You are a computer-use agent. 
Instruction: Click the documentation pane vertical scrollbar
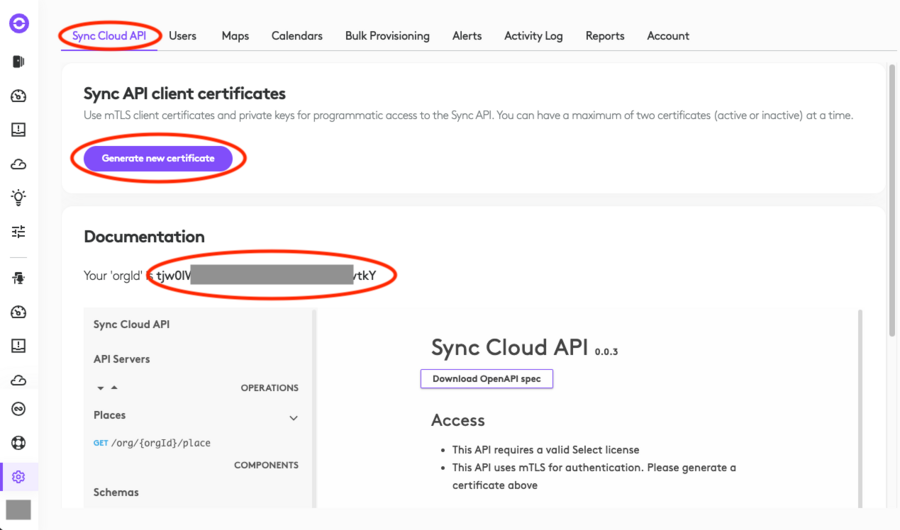[x=860, y=408]
